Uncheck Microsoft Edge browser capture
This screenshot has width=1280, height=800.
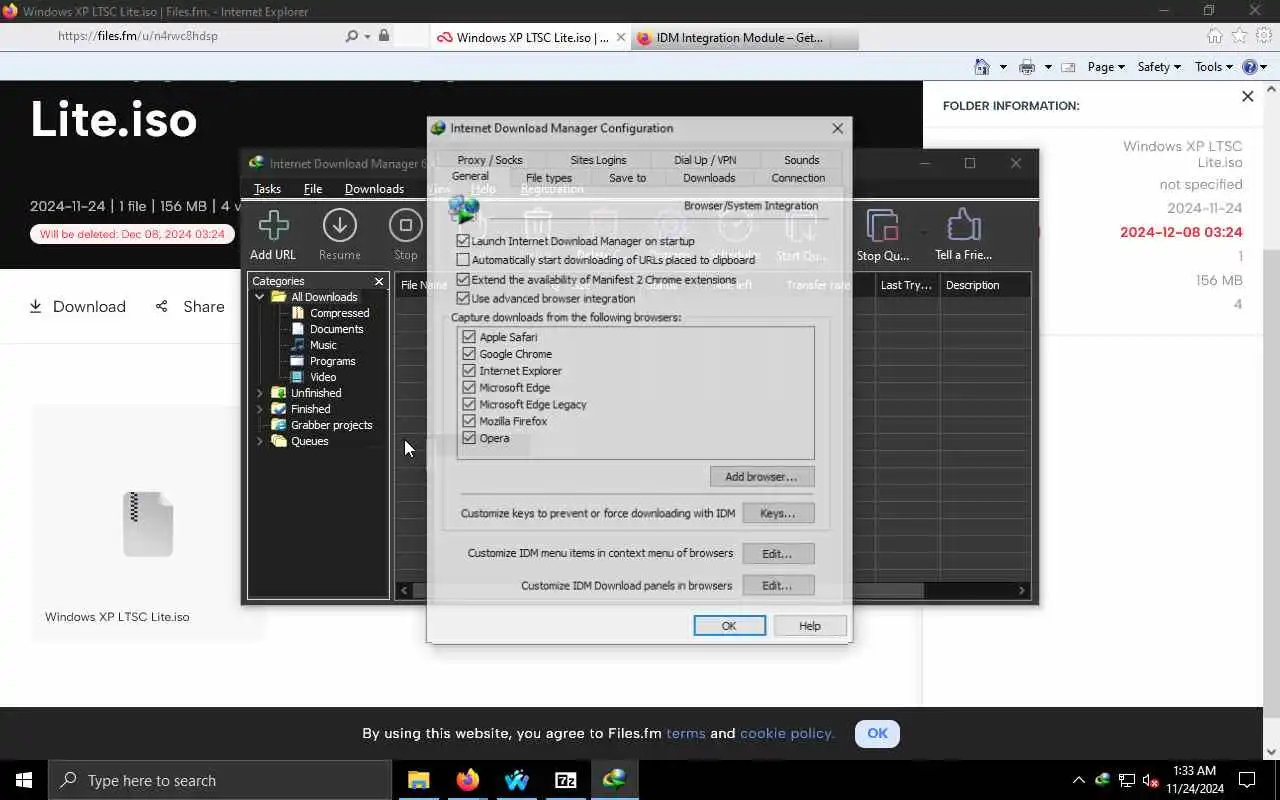pos(469,388)
